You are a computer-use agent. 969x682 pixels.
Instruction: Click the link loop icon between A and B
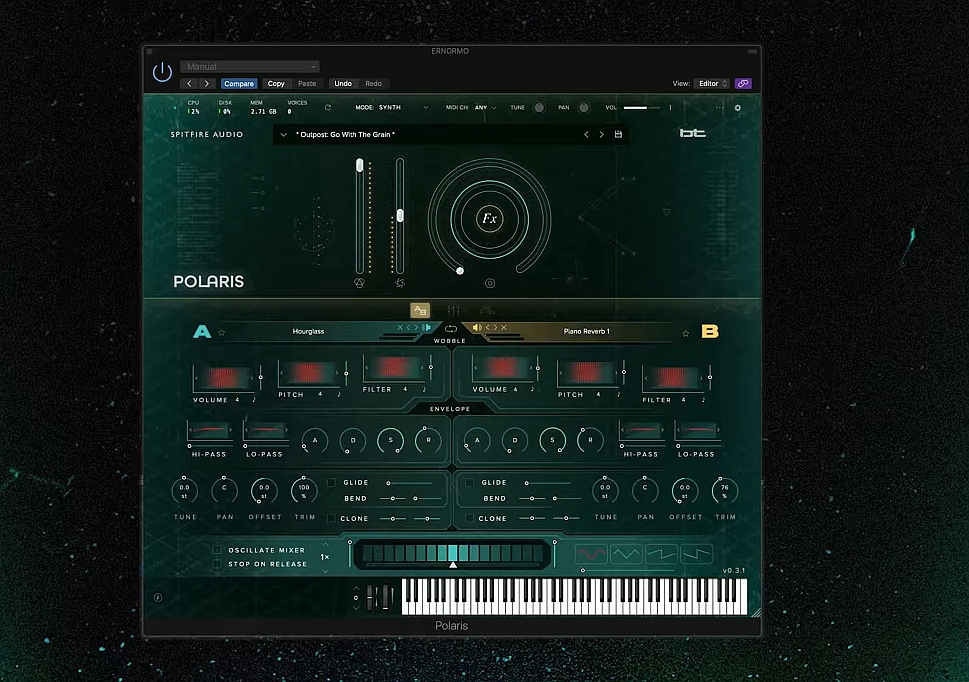[451, 329]
